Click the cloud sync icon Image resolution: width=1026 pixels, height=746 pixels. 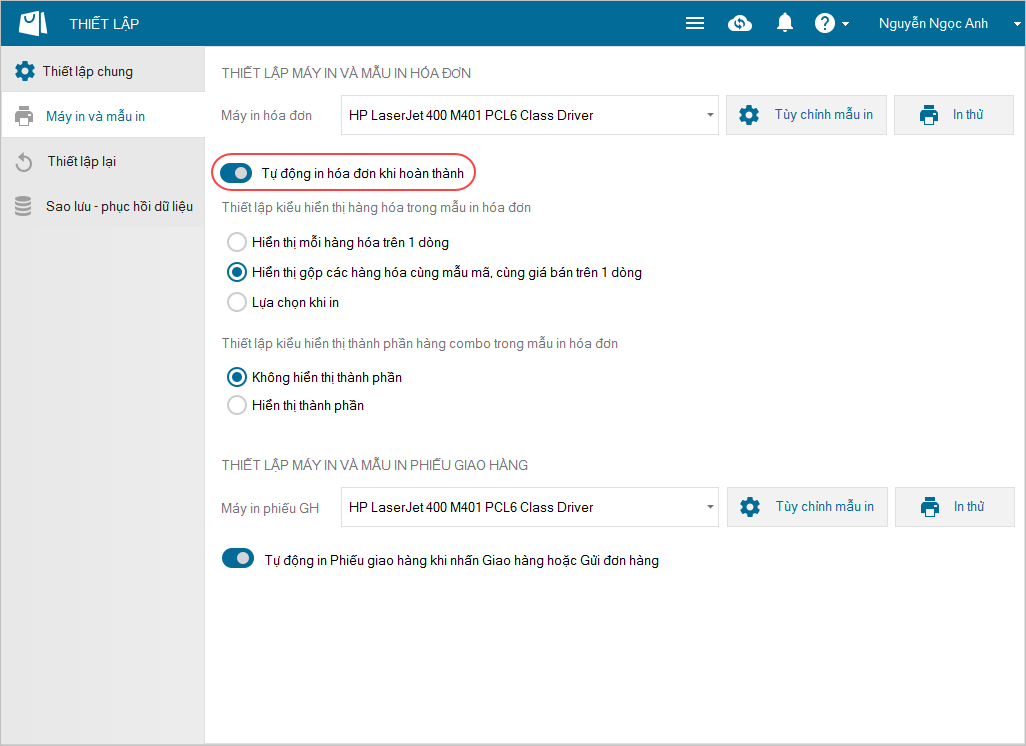(x=740, y=24)
